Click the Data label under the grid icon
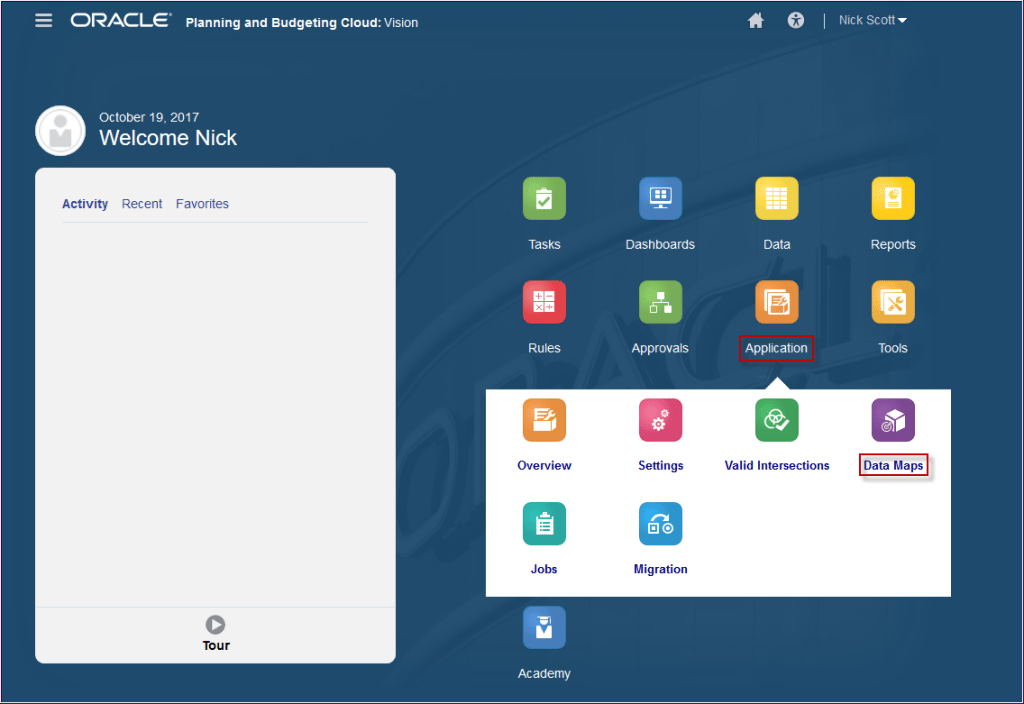Viewport: 1024px width, 704px height. click(x=776, y=244)
